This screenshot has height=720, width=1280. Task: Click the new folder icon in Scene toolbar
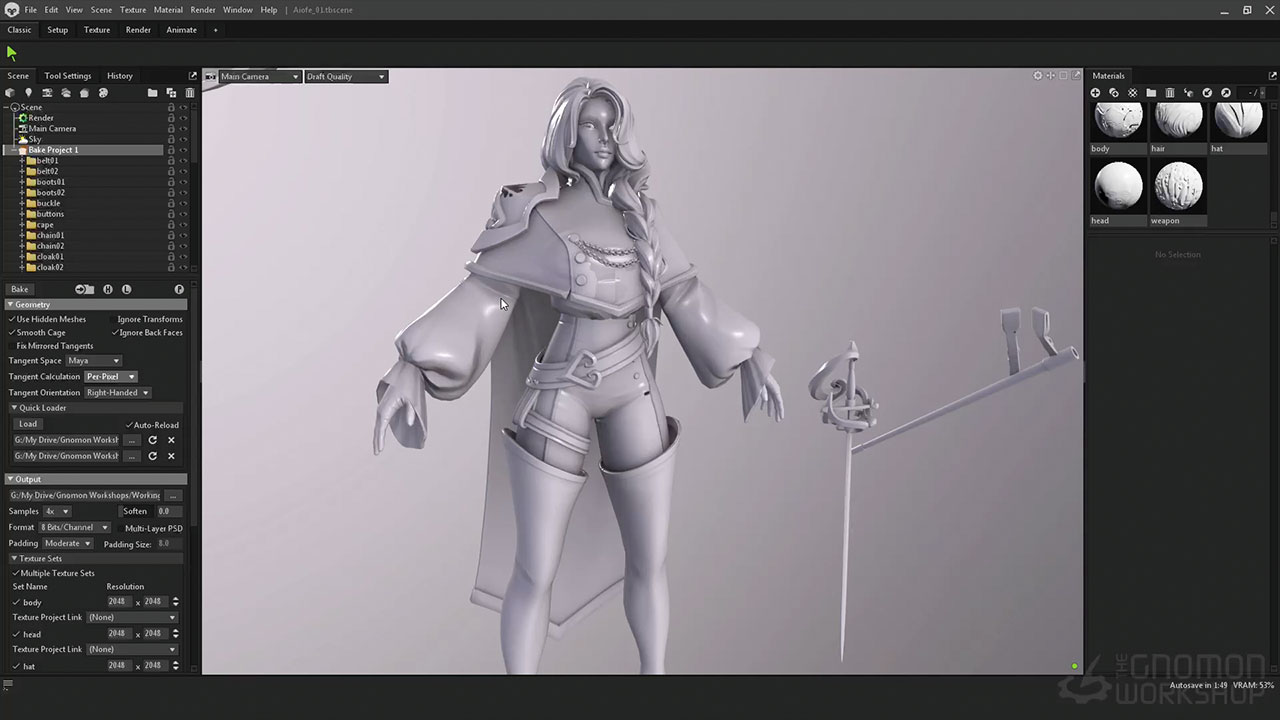pos(152,93)
